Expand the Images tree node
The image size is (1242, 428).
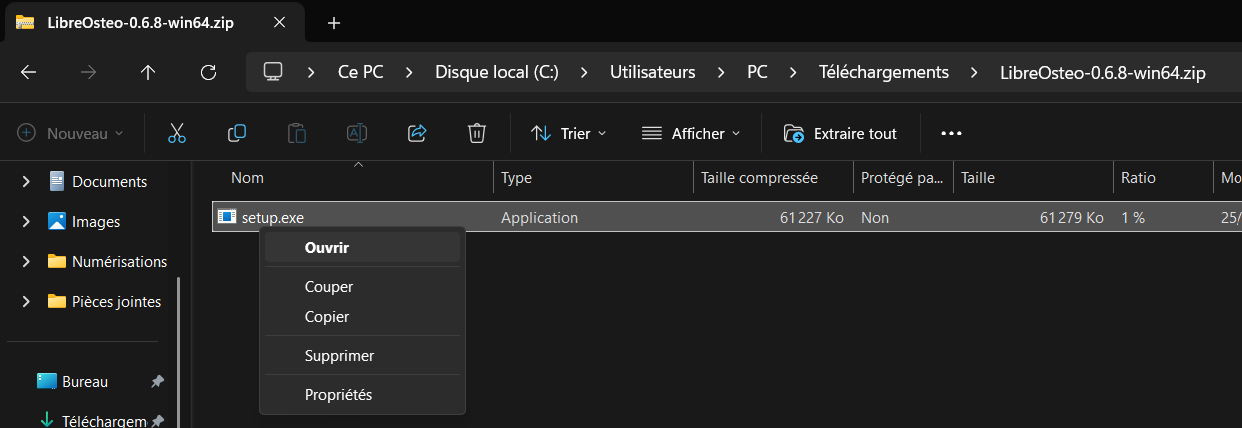(26, 221)
